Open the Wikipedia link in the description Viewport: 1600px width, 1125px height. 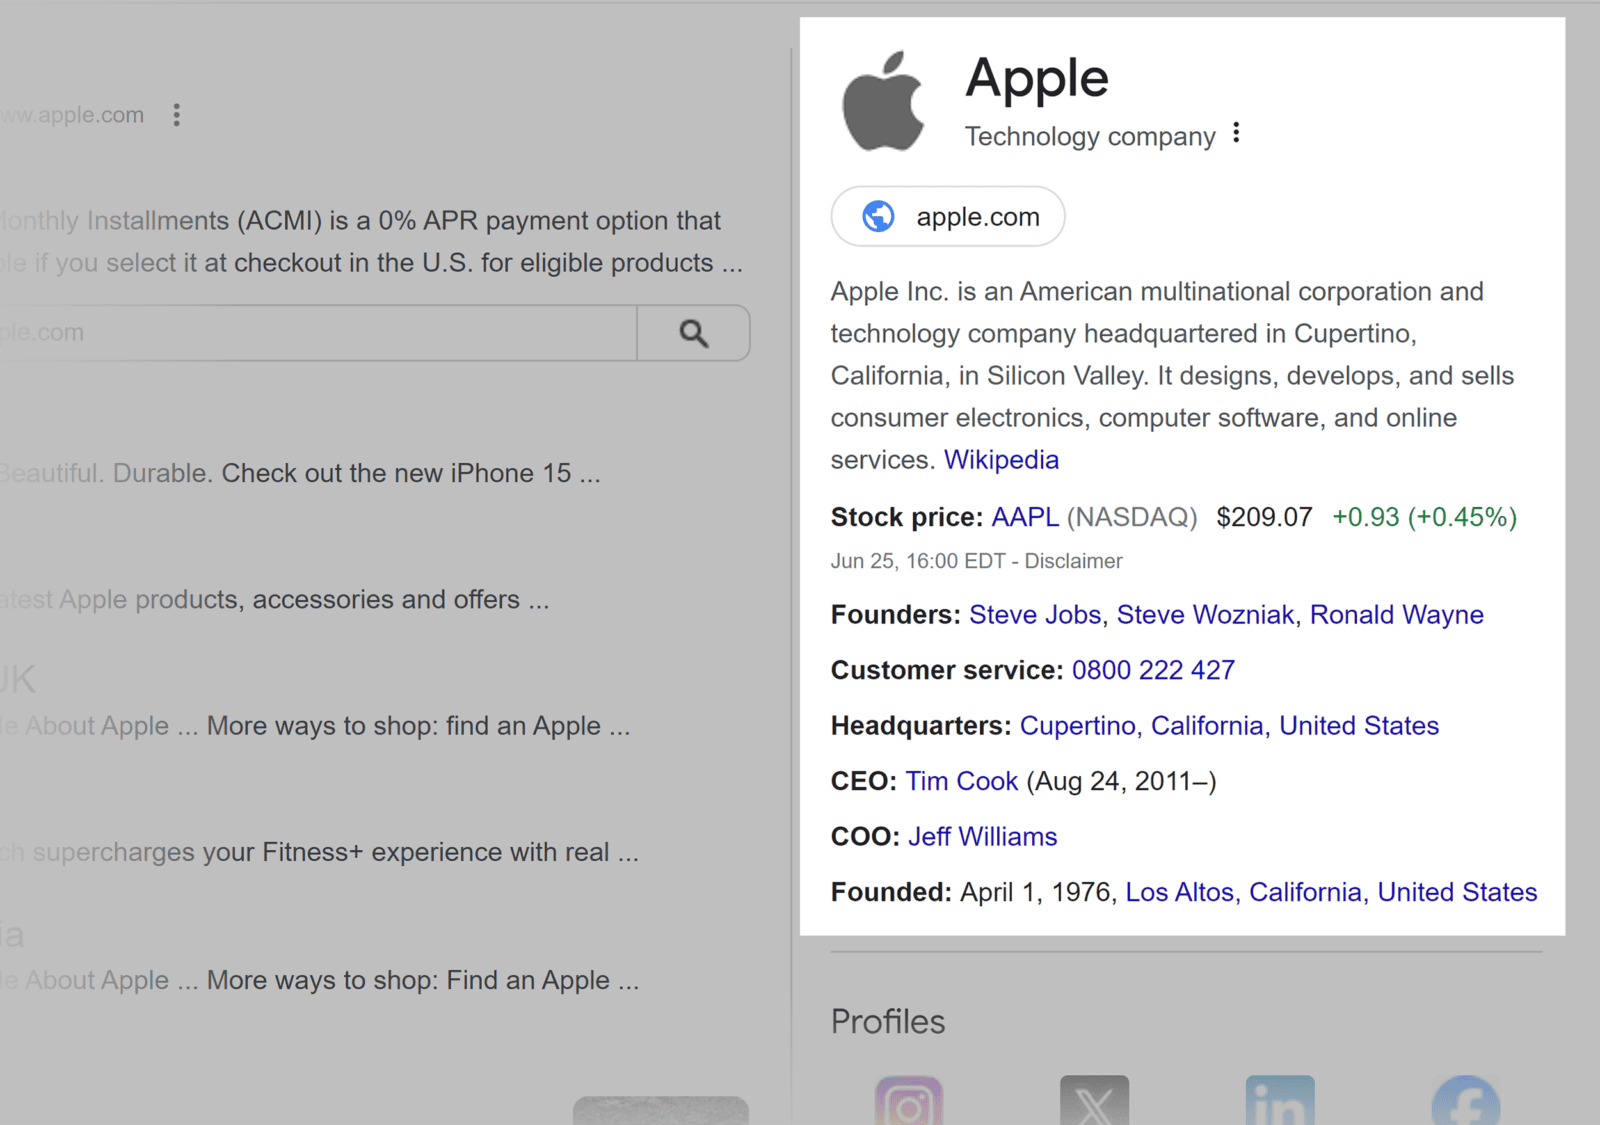point(1001,460)
